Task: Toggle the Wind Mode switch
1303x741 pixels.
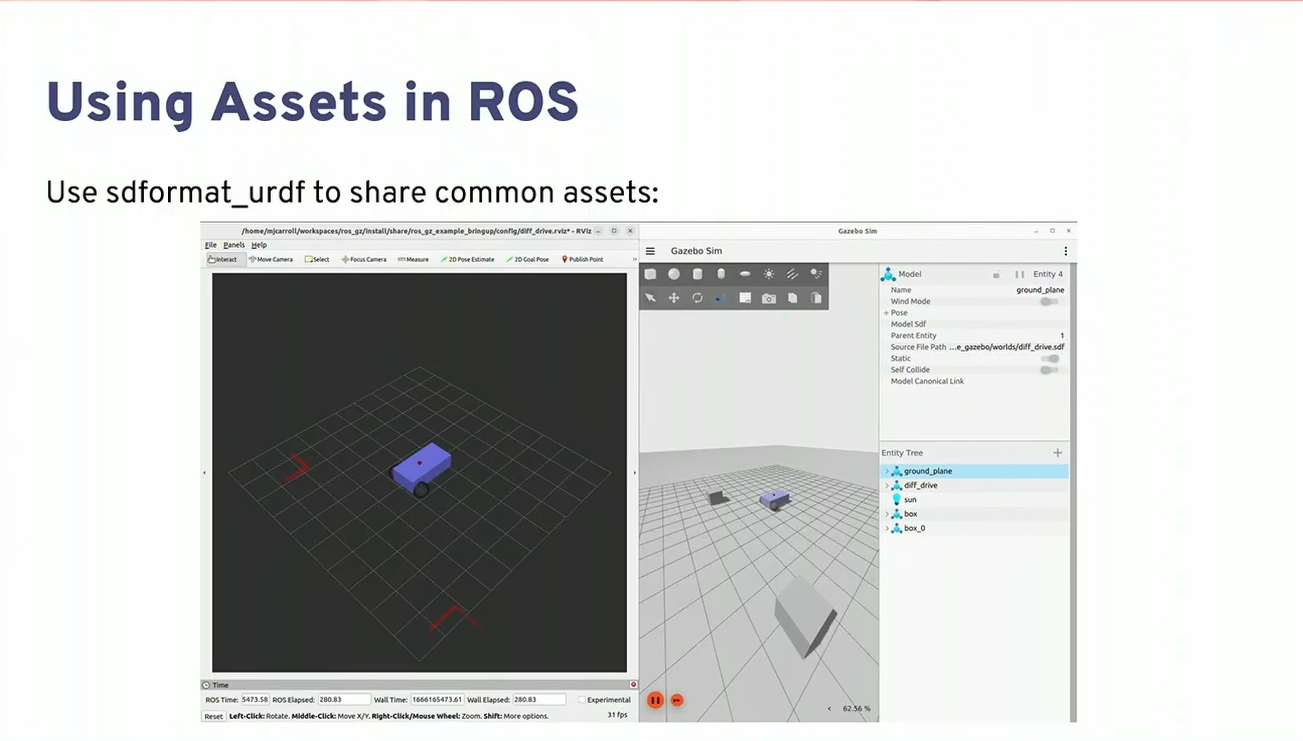Action: tap(1048, 301)
